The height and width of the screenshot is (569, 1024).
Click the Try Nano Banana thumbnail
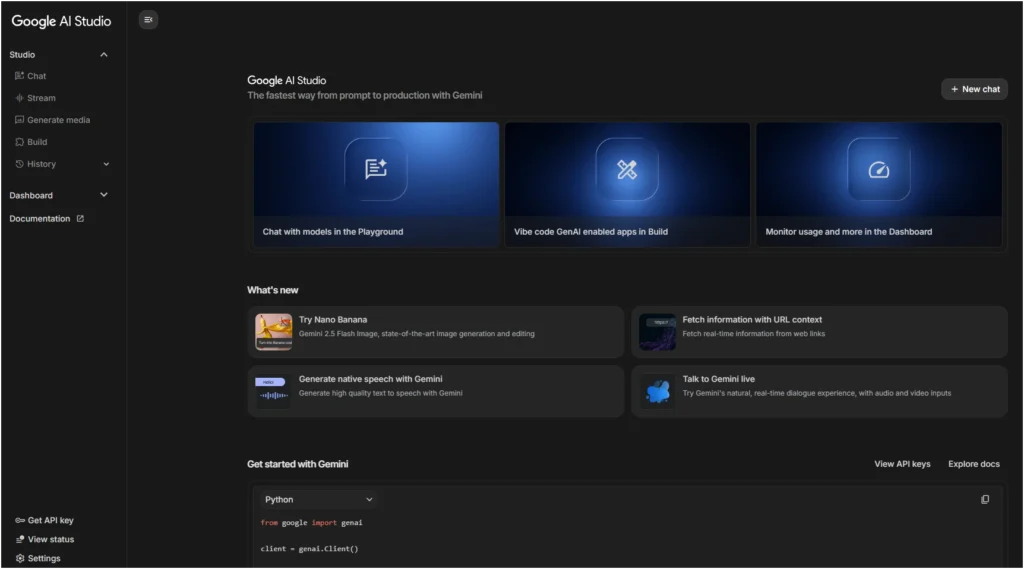273,332
